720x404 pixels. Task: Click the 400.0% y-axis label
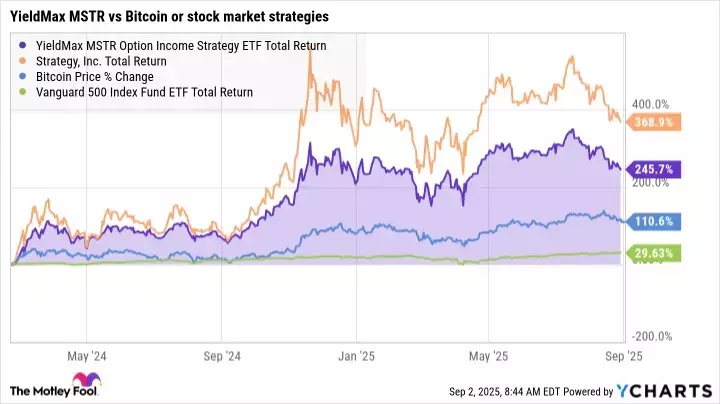[x=651, y=103]
